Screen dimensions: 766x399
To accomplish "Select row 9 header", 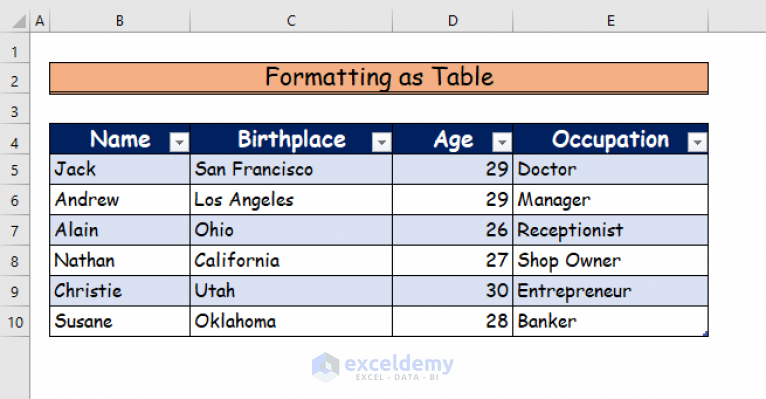I will [x=15, y=292].
